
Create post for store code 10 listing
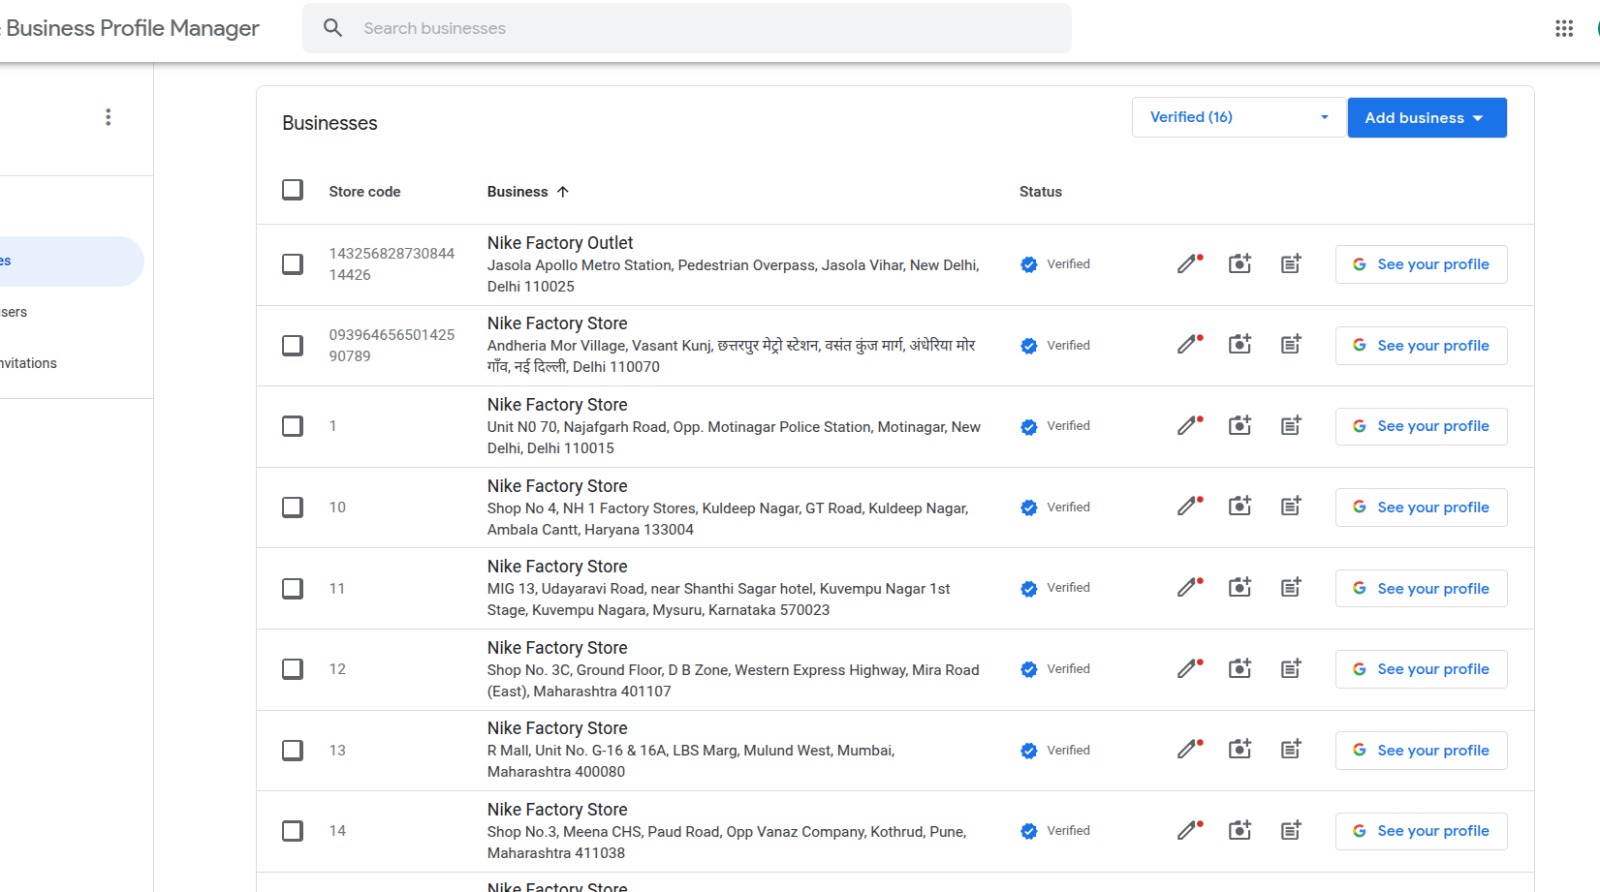coord(1291,507)
